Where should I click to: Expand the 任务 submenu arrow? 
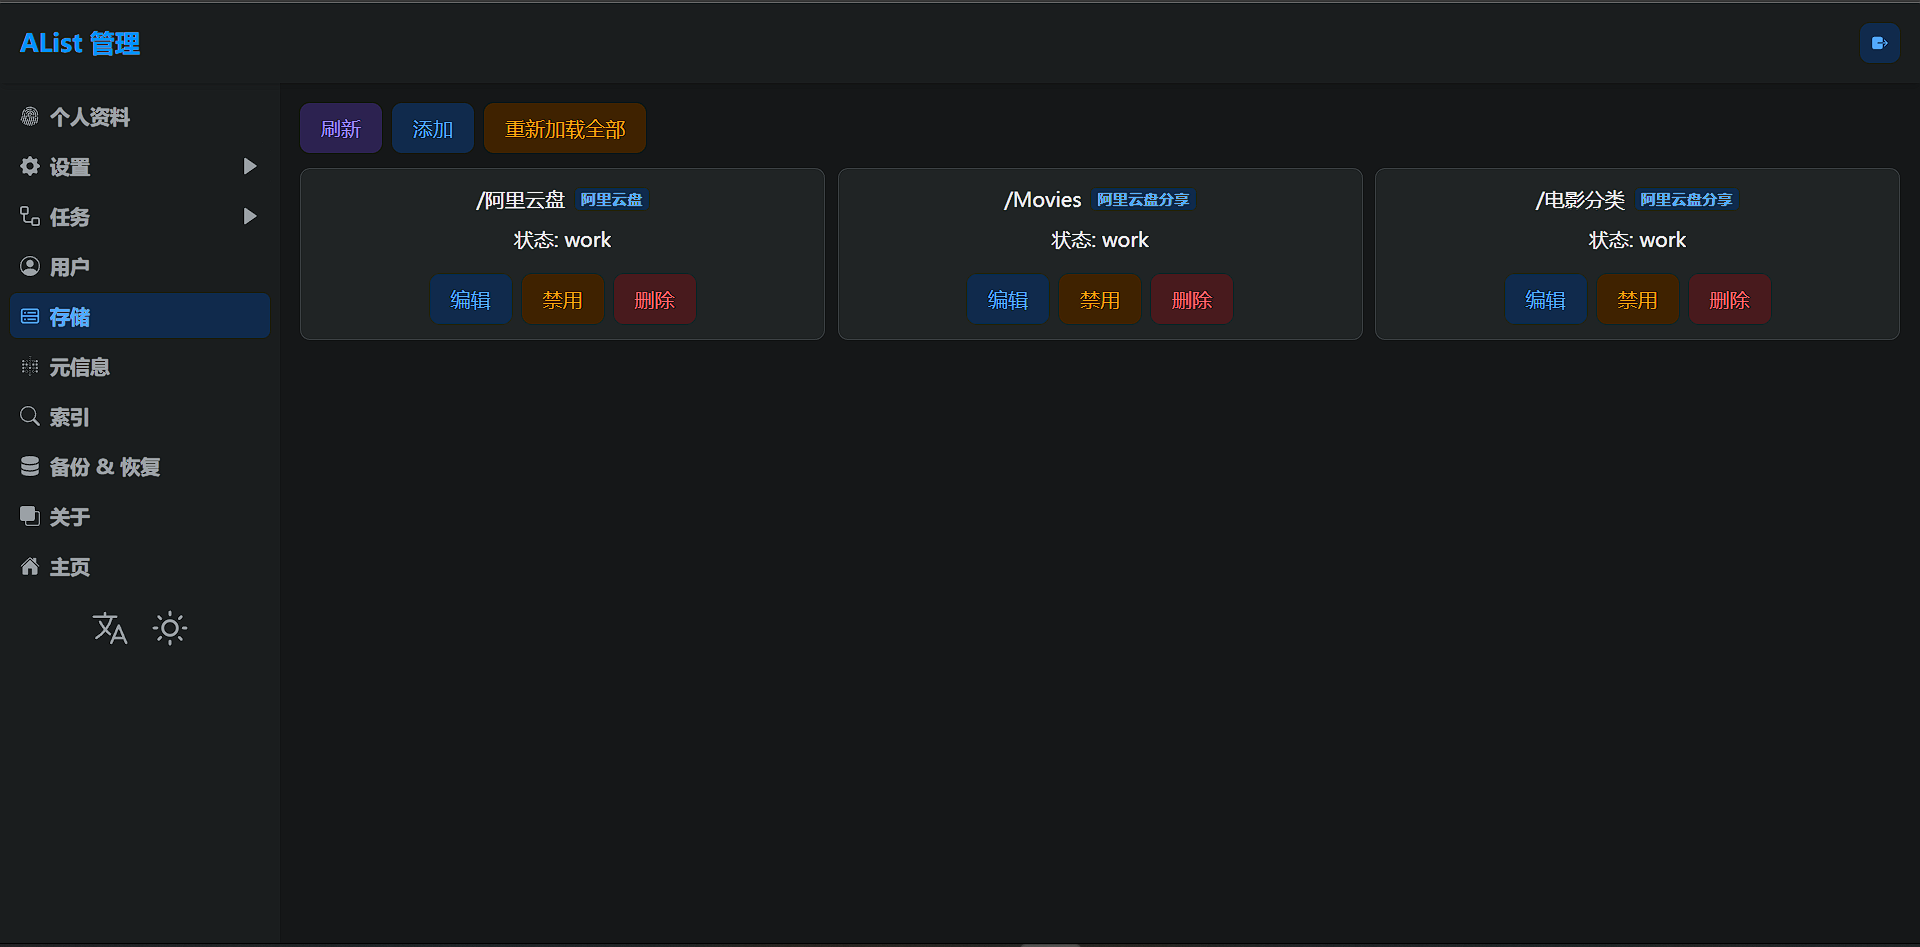click(250, 217)
